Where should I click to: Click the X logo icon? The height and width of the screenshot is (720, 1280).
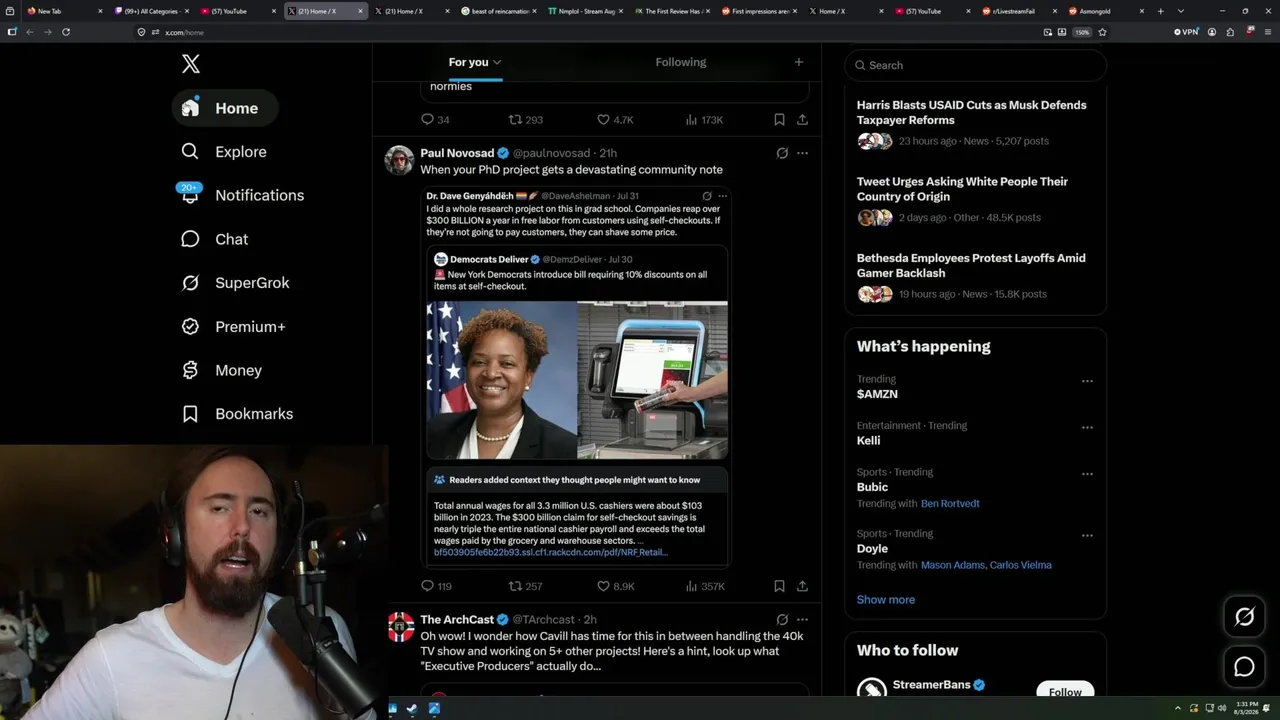pyautogui.click(x=191, y=64)
